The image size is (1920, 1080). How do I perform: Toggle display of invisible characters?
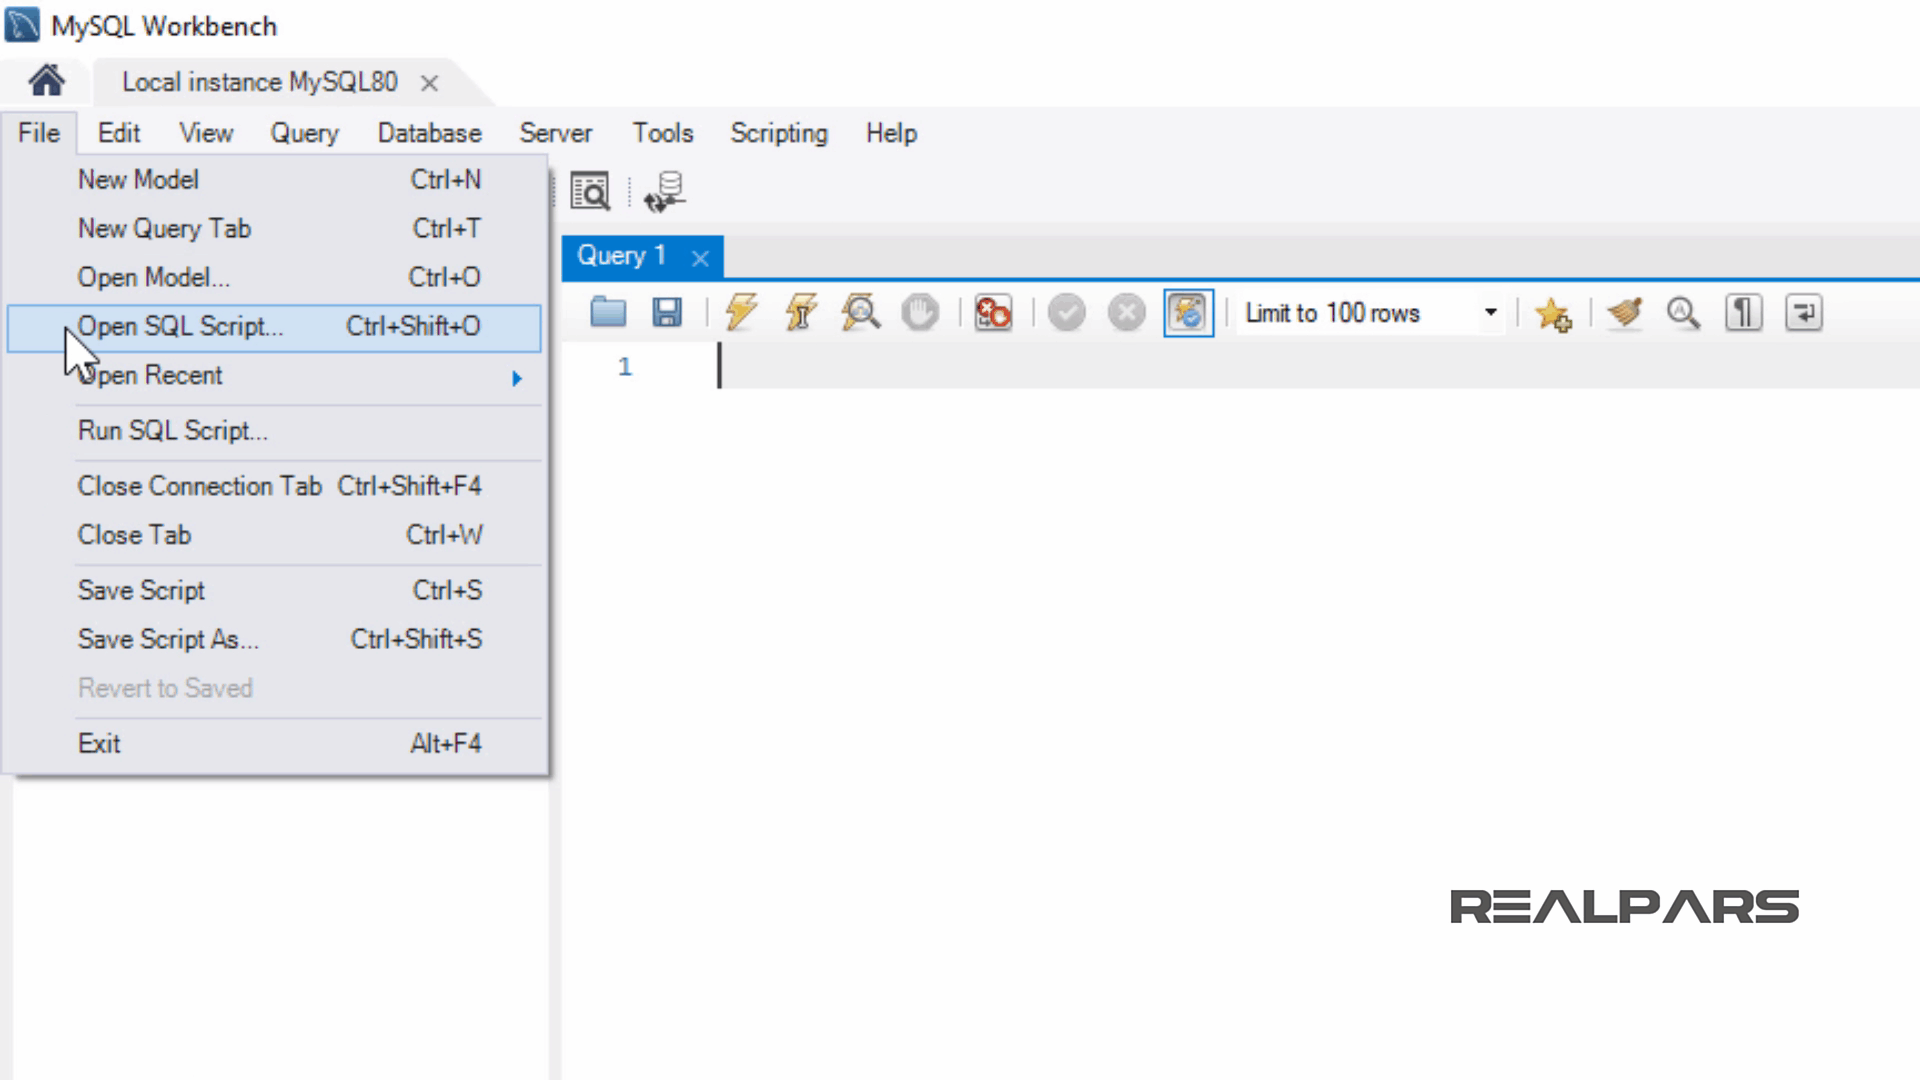coord(1742,313)
